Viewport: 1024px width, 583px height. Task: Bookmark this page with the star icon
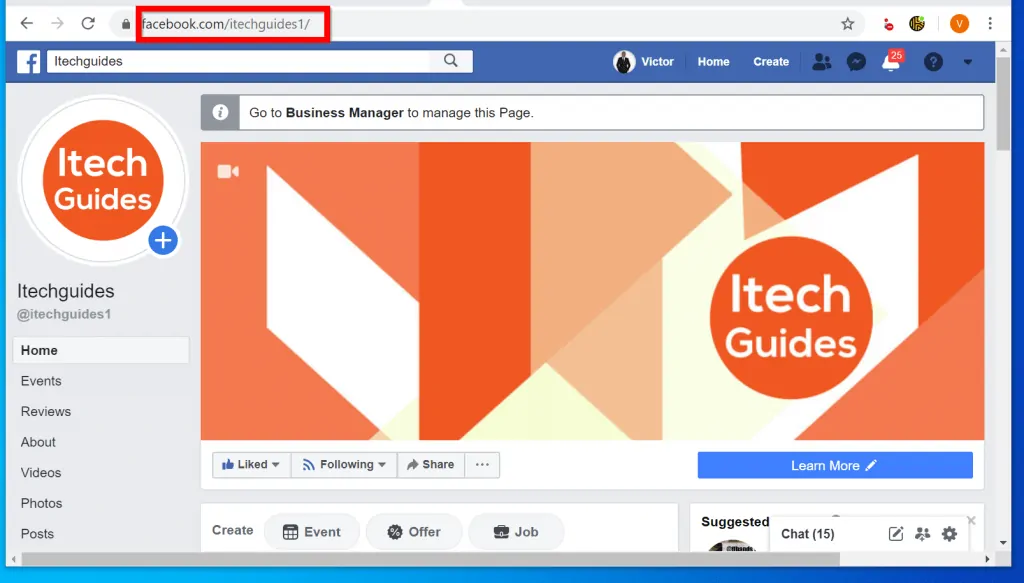(848, 24)
